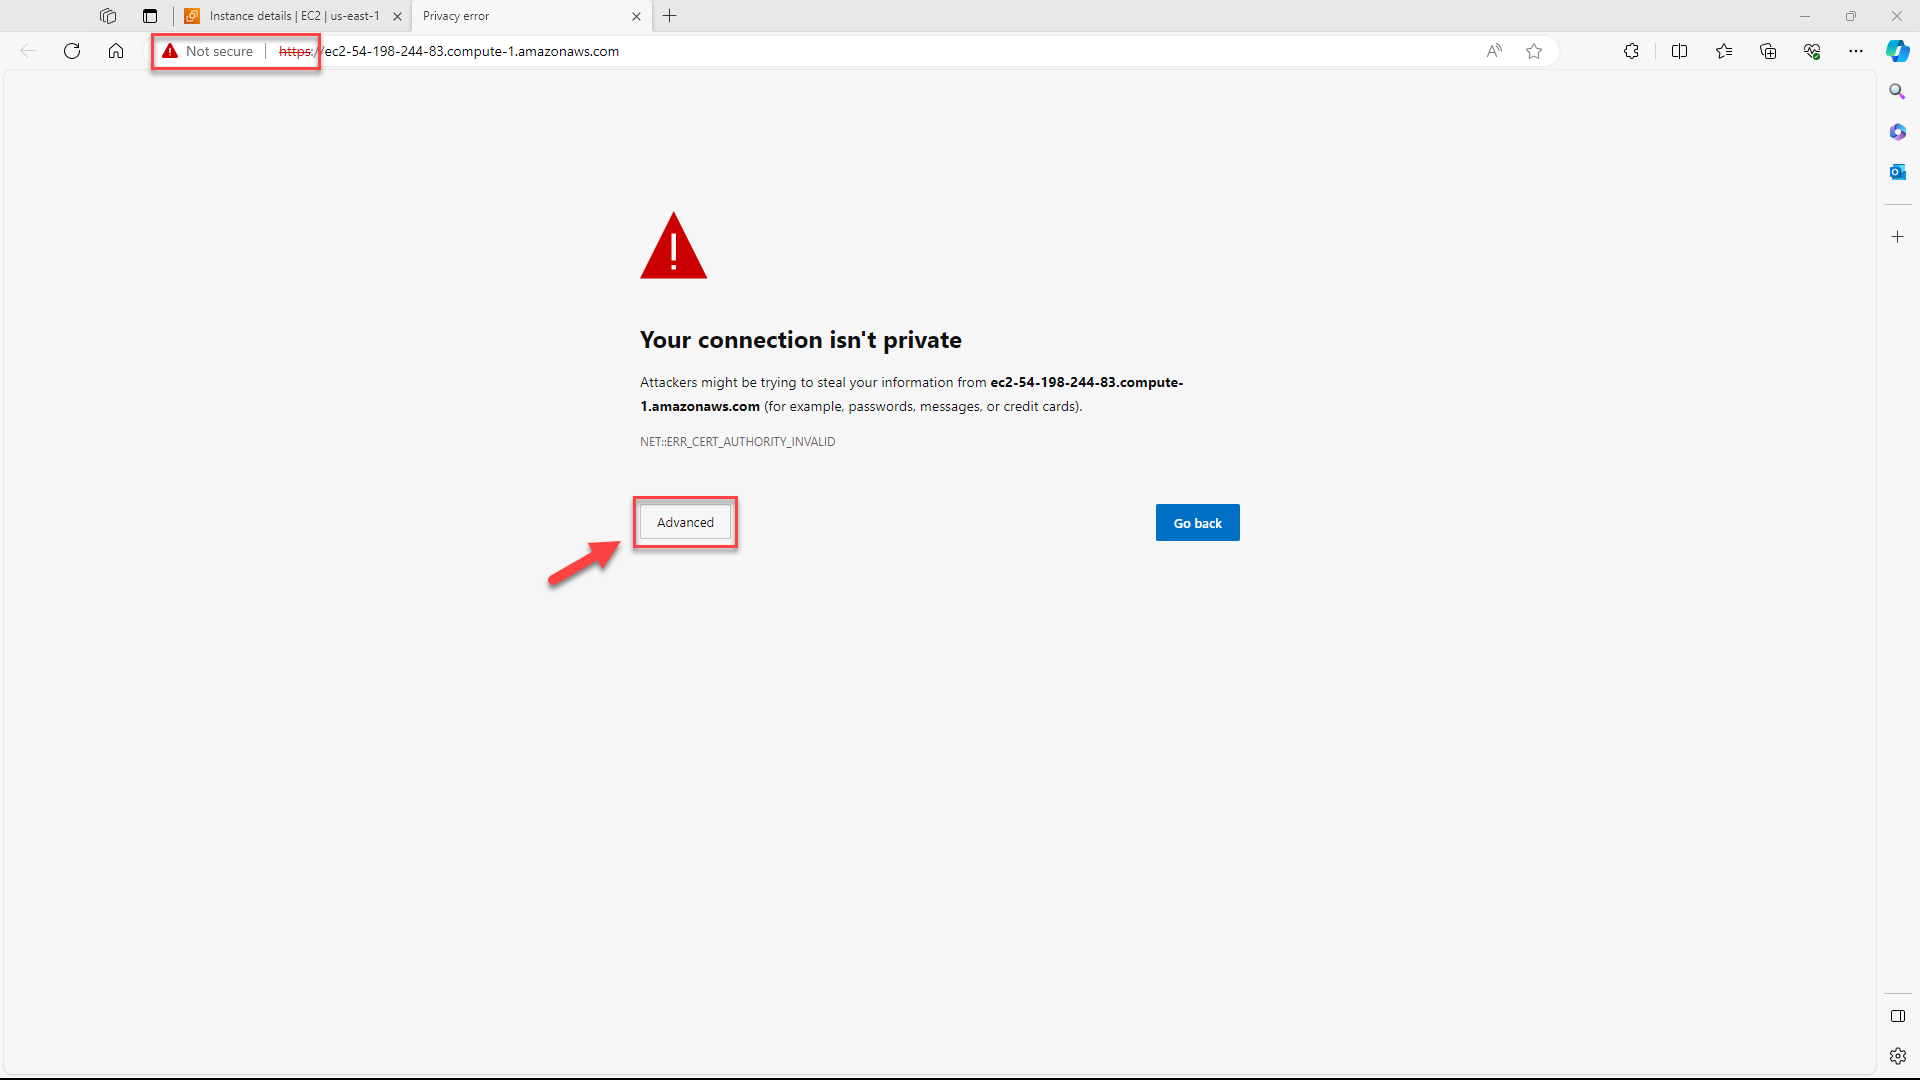Open Browser essentials

pos(1812,51)
